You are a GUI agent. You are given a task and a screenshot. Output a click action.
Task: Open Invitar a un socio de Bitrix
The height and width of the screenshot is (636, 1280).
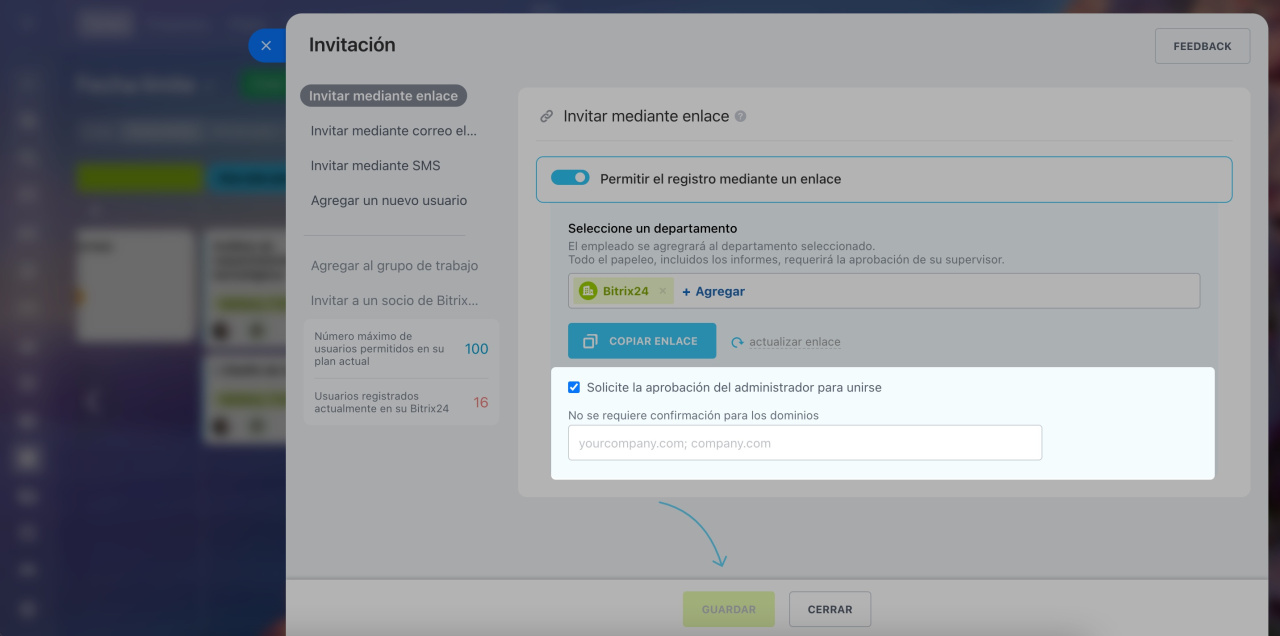pos(393,301)
